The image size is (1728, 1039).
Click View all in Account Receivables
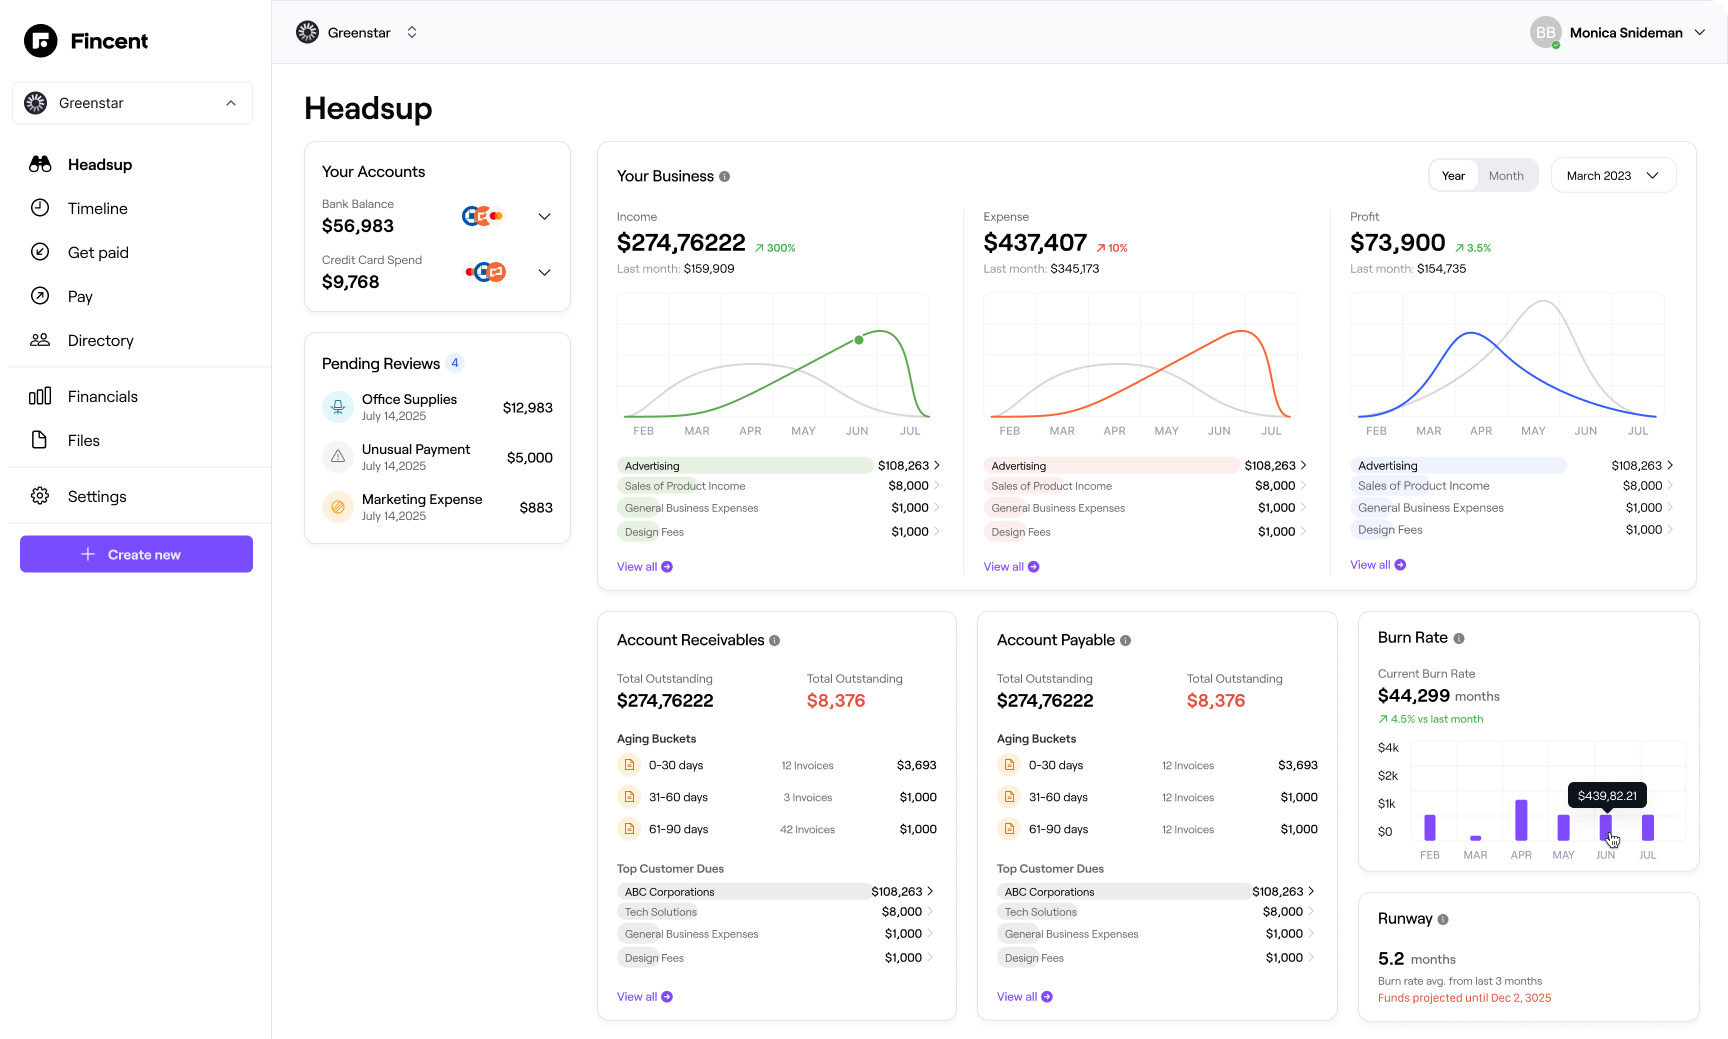(645, 997)
